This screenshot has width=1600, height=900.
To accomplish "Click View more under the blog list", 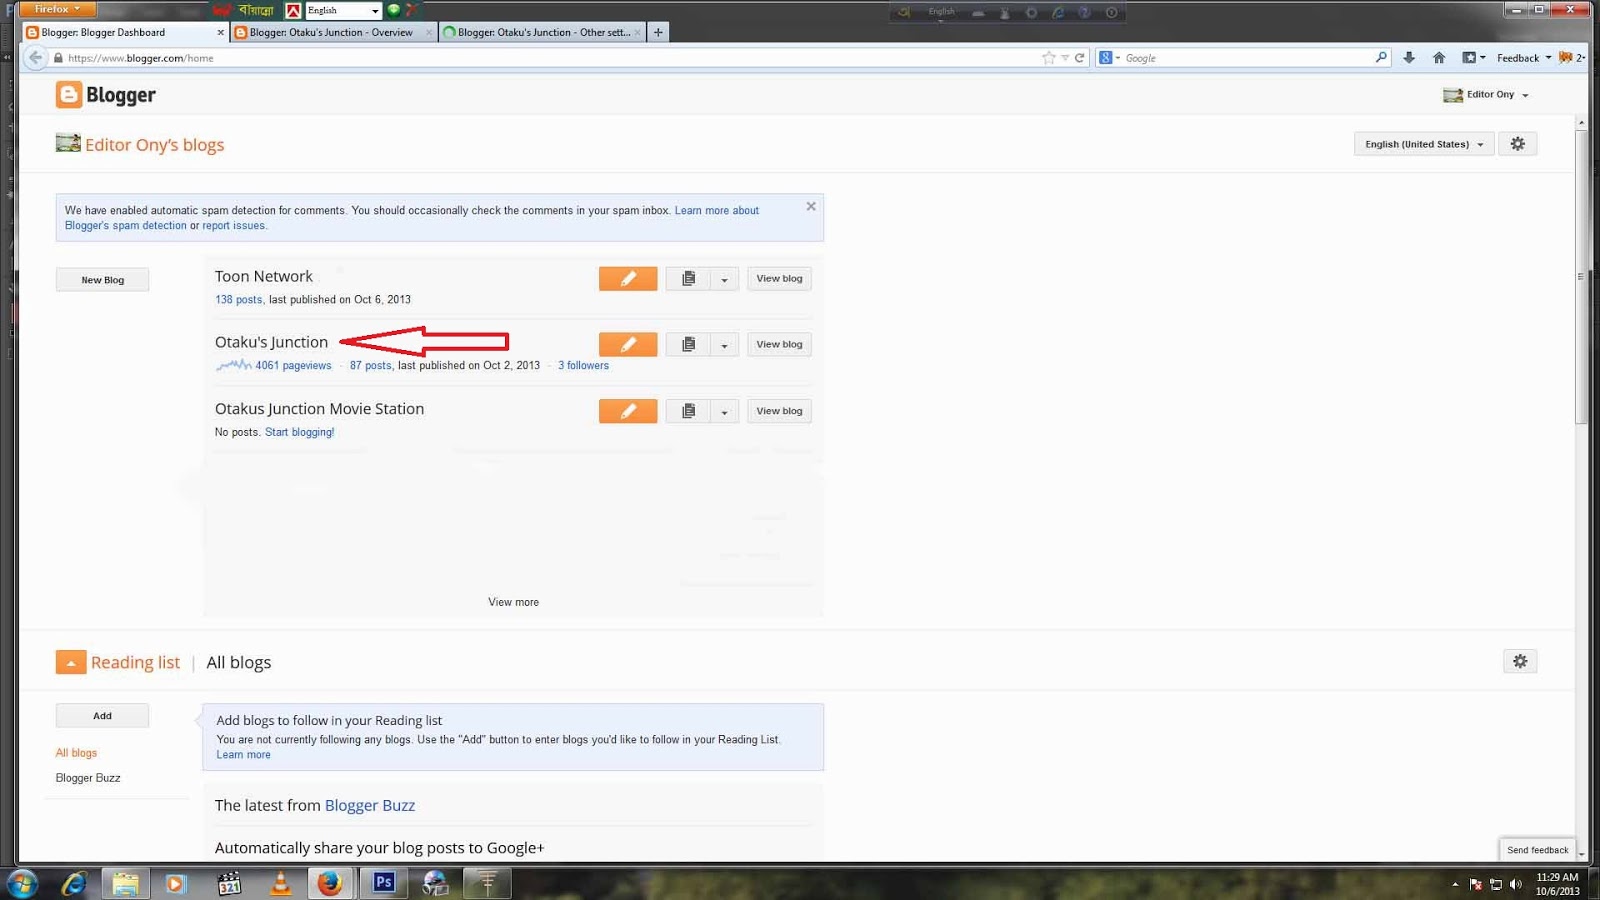I will [x=513, y=602].
